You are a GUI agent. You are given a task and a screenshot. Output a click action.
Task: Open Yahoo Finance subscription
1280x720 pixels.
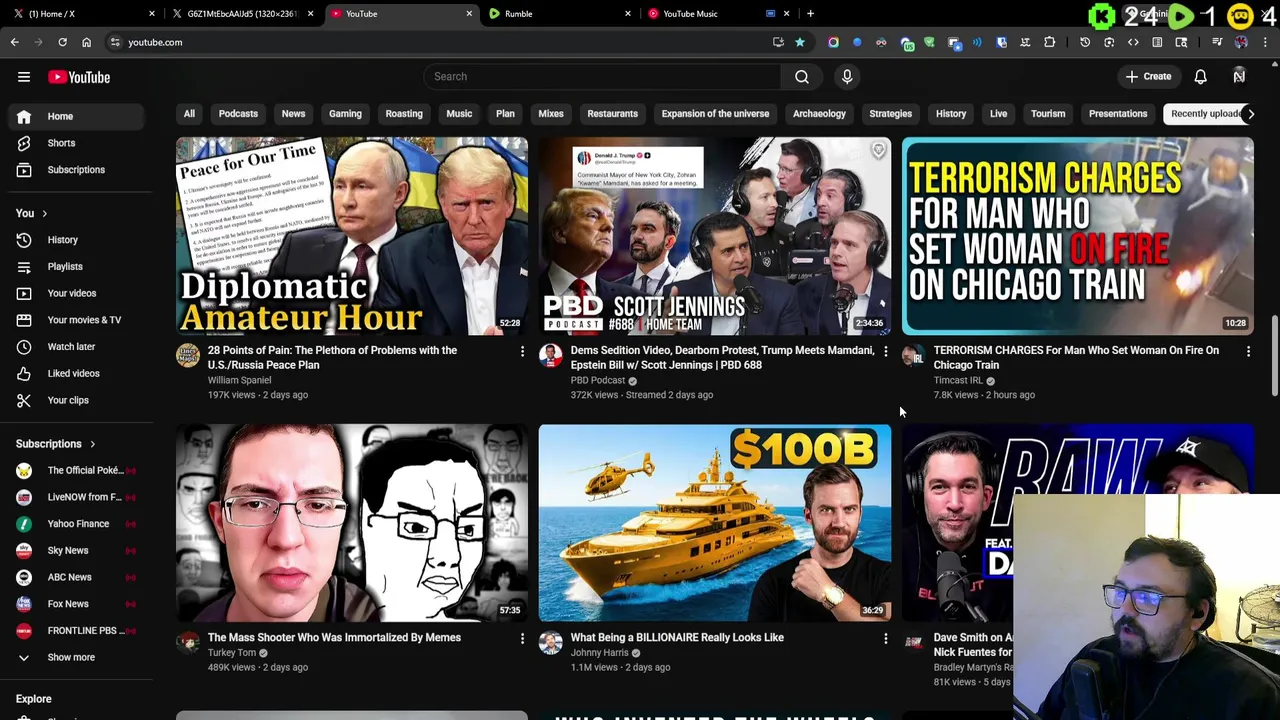click(x=76, y=524)
